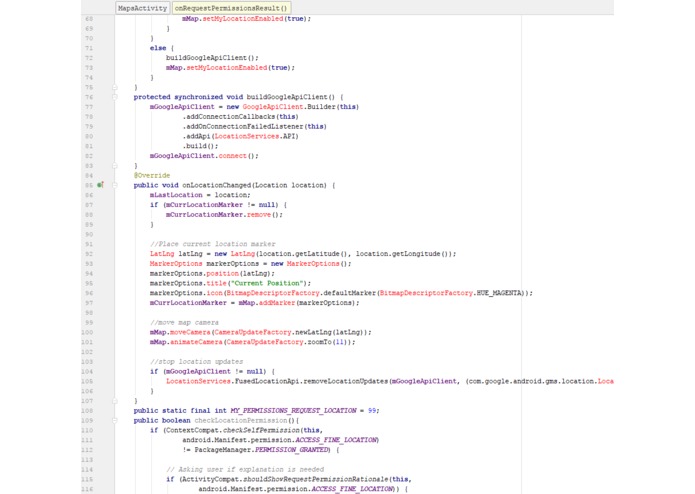Click 'onLocationChanged(Location location)' method name
Viewport: 695px width, 494px height.
click(254, 185)
